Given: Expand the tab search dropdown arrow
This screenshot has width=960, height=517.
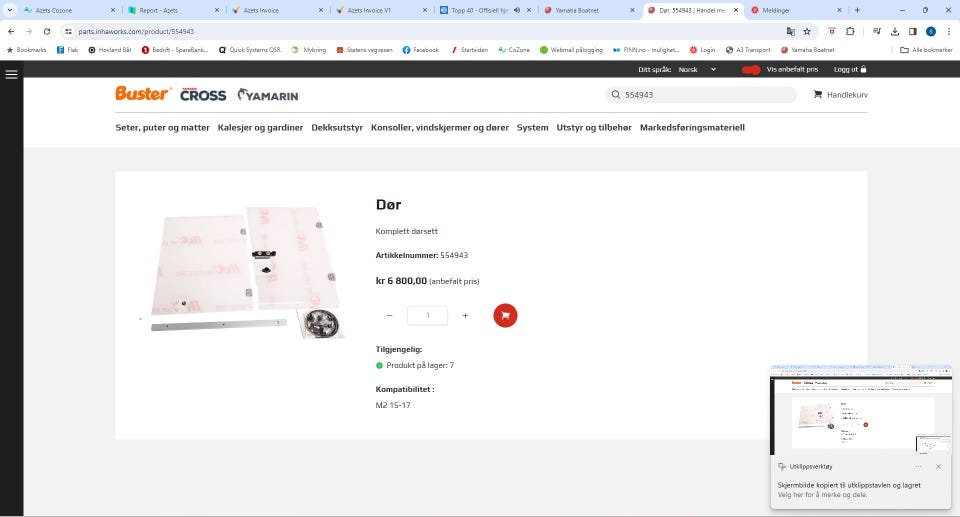Looking at the screenshot, I should click(x=10, y=10).
